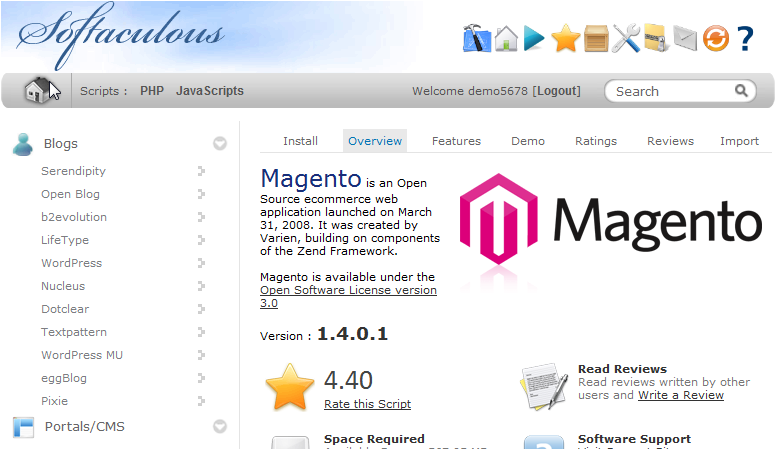Click the wooden crate installations icon
The width and height of the screenshot is (776, 450).
(x=596, y=39)
